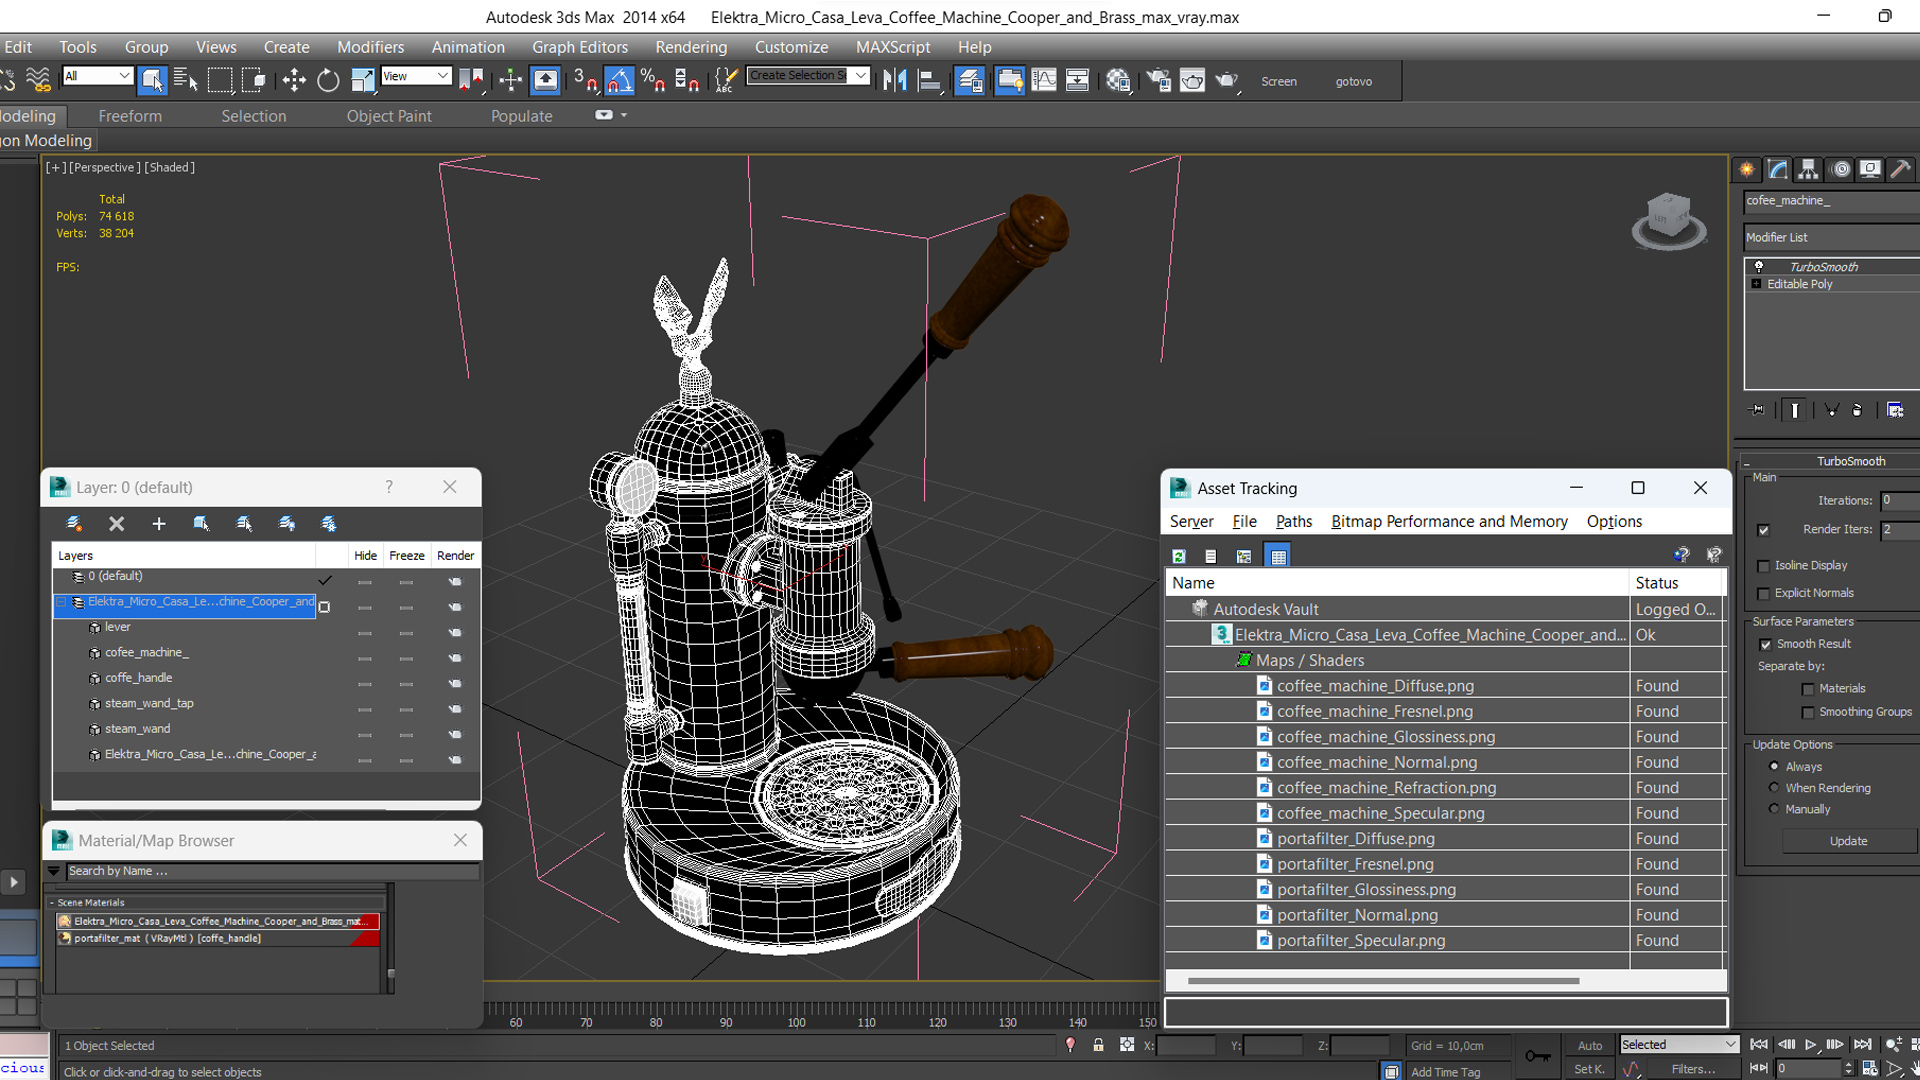Toggle Explicit Normals checkbox
The height and width of the screenshot is (1080, 1920).
point(1764,594)
